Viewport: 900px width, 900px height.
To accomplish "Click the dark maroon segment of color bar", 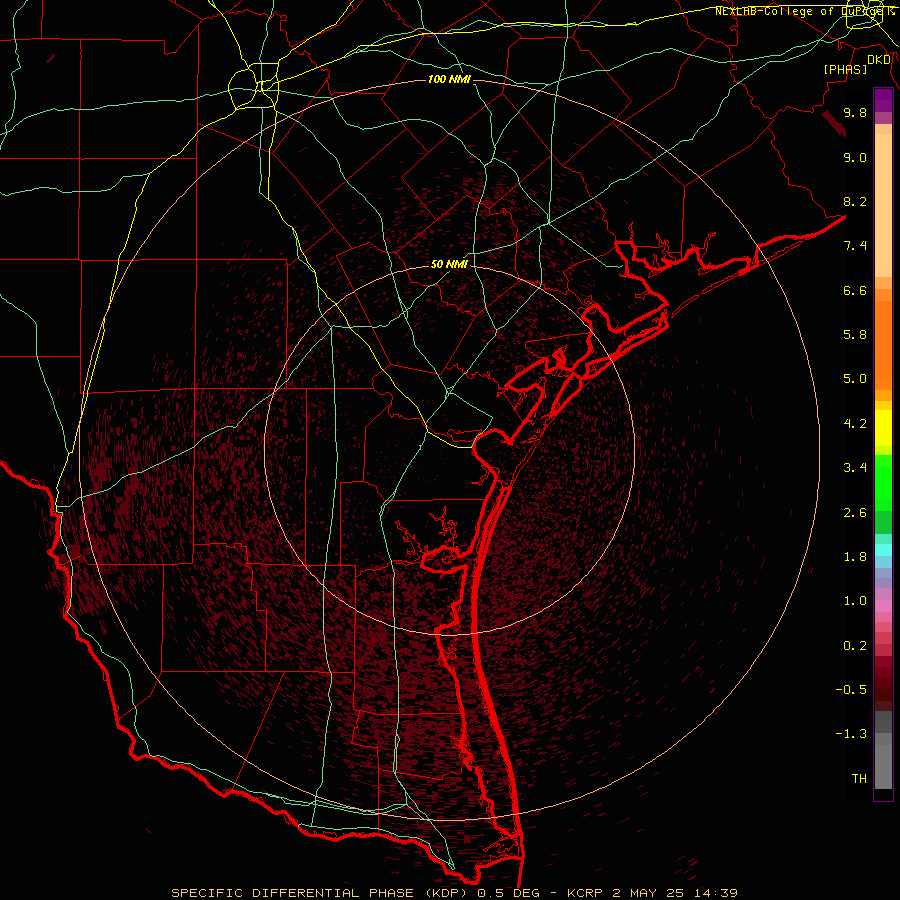I will [x=883, y=684].
